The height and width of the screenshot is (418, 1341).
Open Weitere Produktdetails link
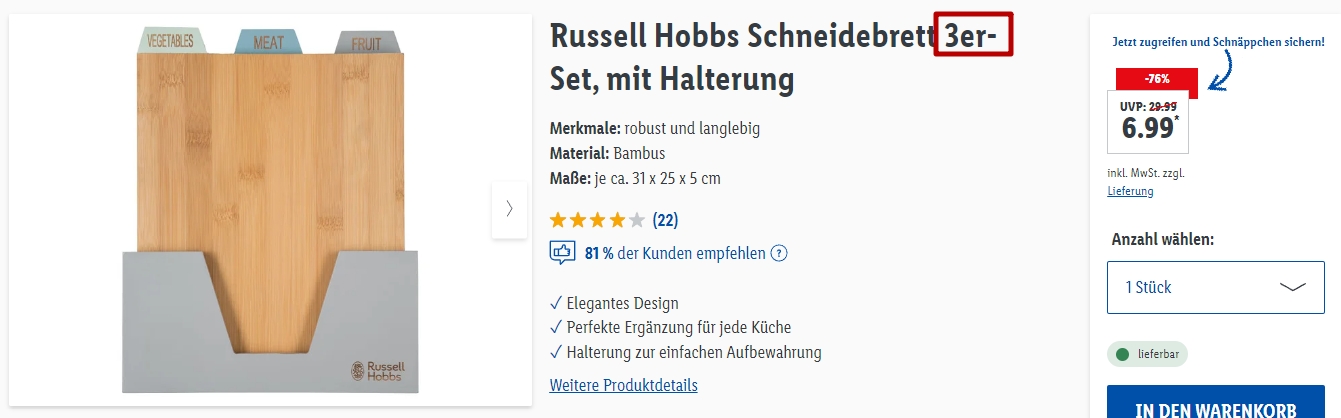pos(623,385)
